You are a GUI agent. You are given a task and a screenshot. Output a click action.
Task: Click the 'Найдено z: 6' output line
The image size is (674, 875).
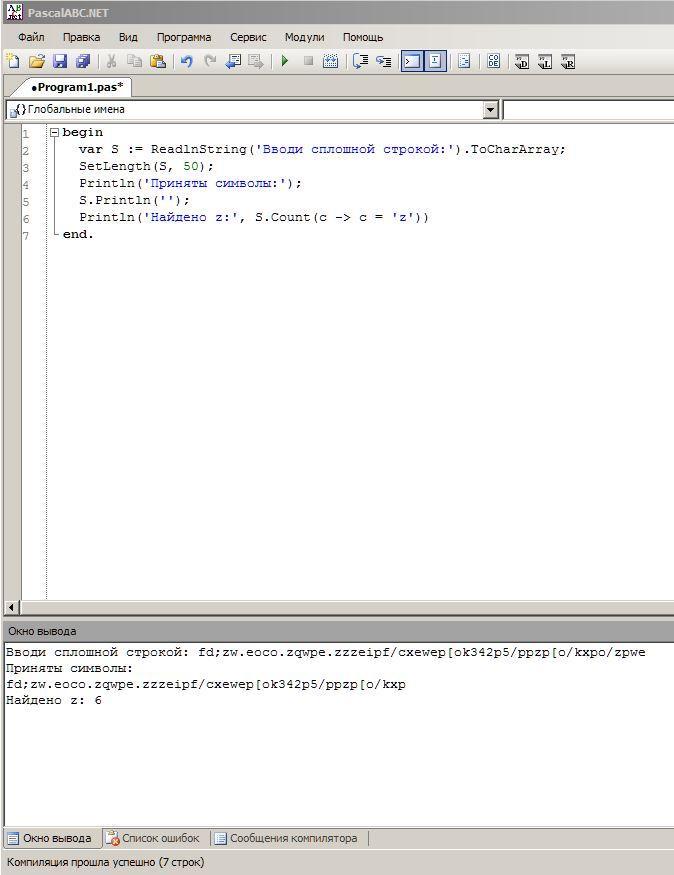(54, 700)
